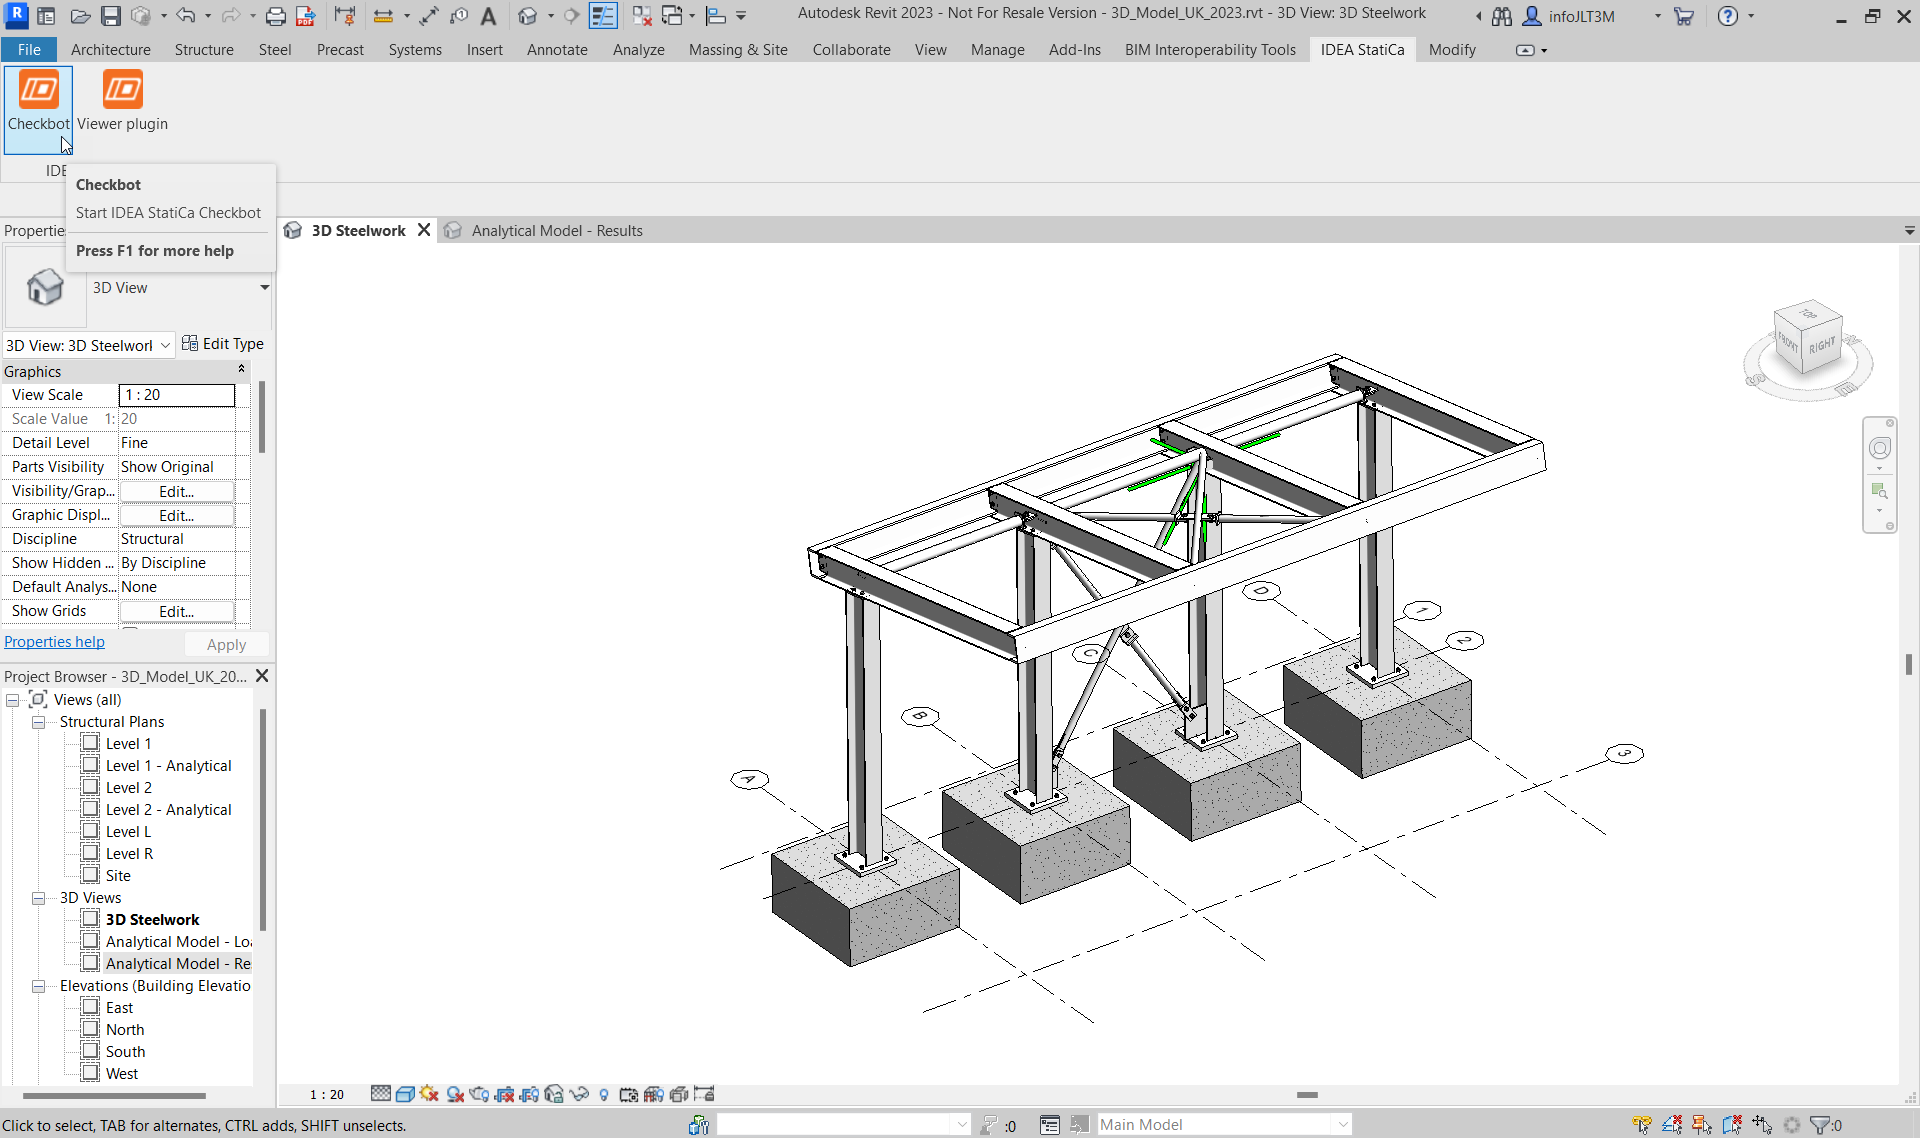Open the default 3D view from Quick Access toolbar
Viewport: 1920px width, 1138px height.
pos(527,14)
